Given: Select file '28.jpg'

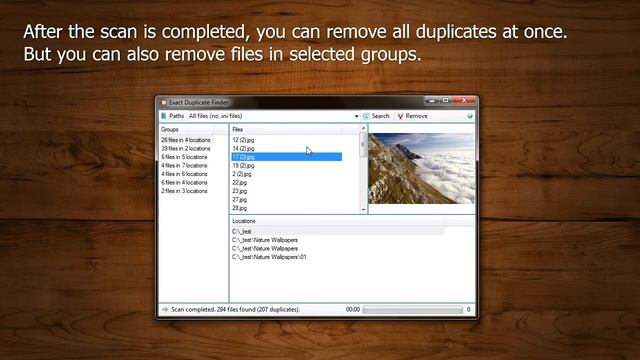Looking at the screenshot, I should click(x=240, y=208).
